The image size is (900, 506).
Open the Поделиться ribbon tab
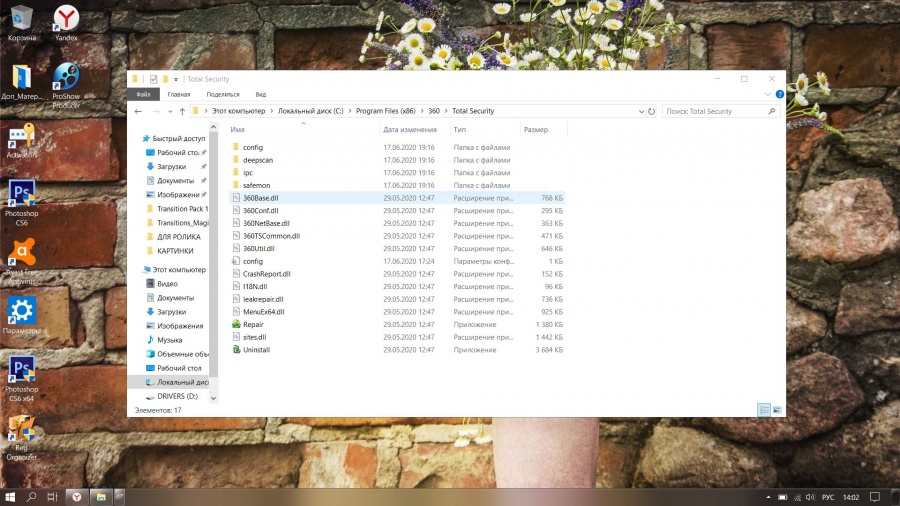coord(223,94)
